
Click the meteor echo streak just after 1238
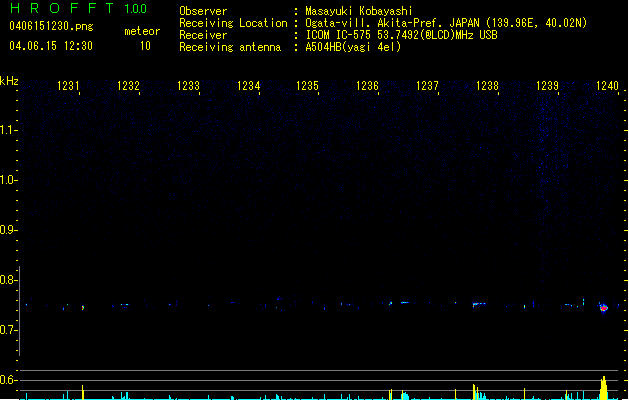(x=479, y=304)
